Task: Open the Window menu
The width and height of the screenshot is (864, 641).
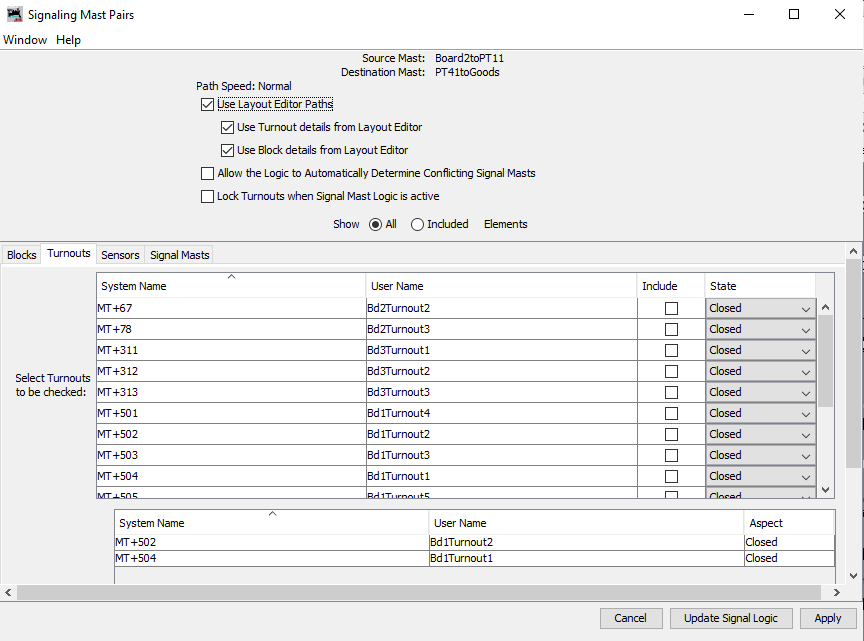Action: [x=25, y=40]
